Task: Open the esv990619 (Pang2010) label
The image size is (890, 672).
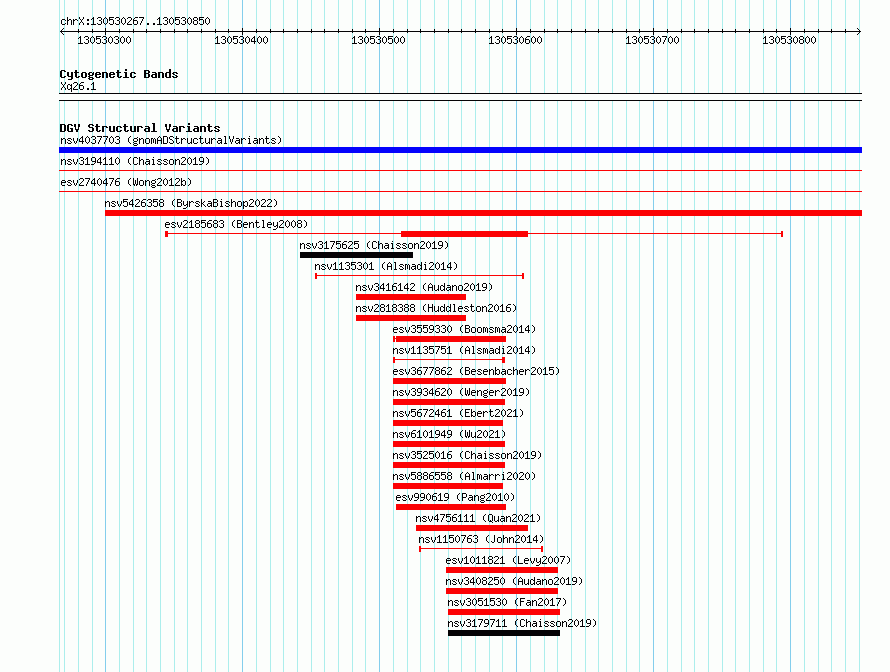Action: point(455,497)
